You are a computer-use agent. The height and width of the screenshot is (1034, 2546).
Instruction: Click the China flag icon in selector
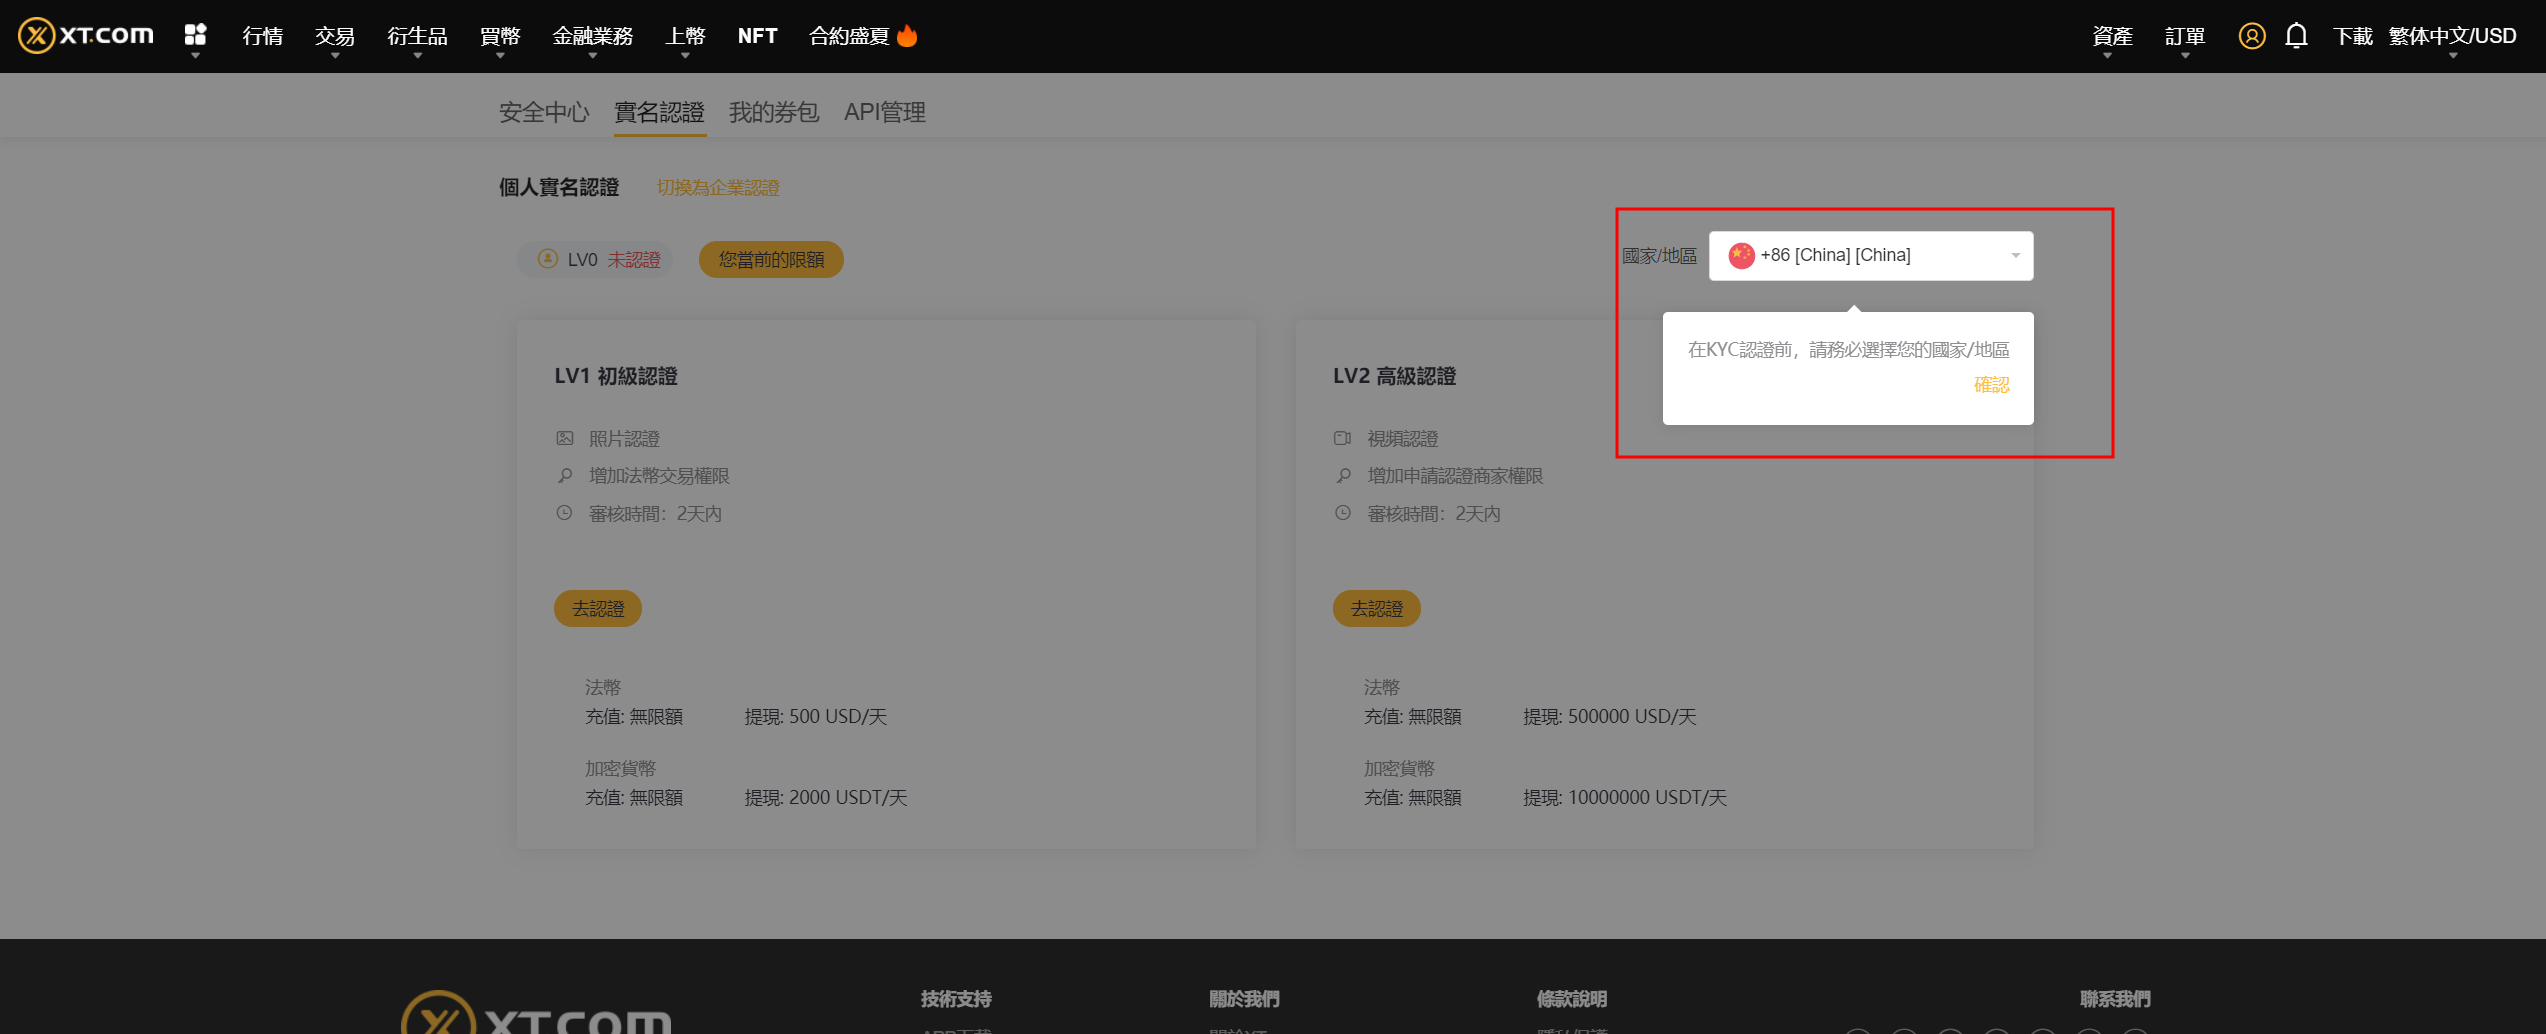click(1741, 256)
